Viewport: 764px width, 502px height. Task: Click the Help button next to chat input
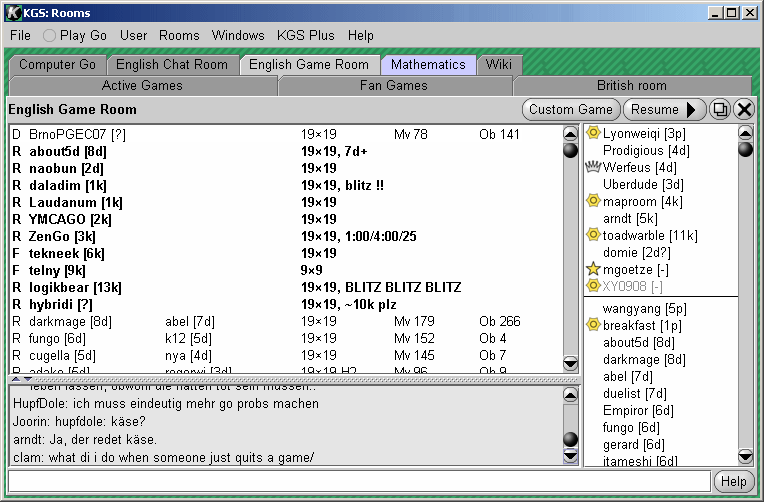click(x=733, y=482)
